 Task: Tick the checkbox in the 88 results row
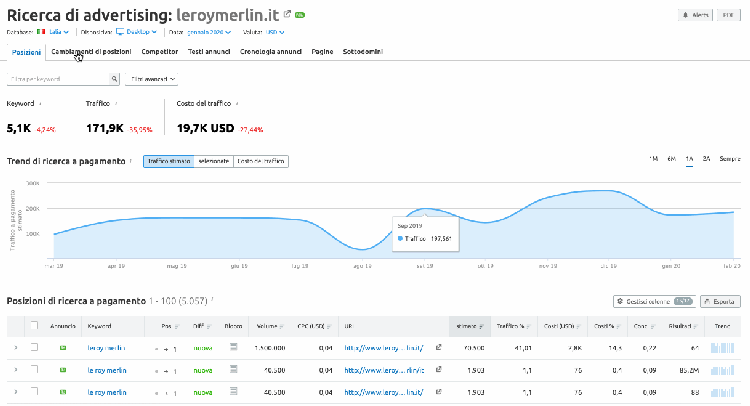[x=34, y=391]
